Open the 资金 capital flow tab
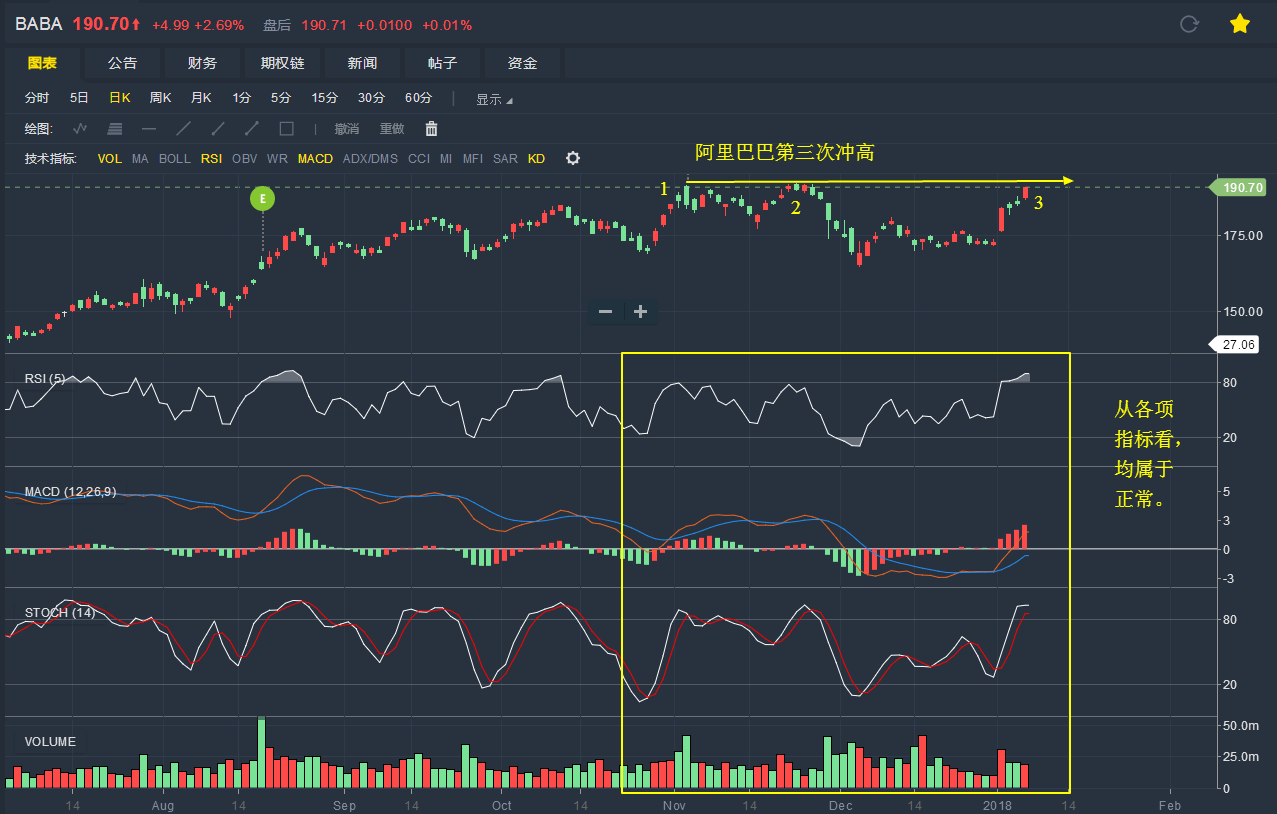The height and width of the screenshot is (814, 1277). pos(522,63)
